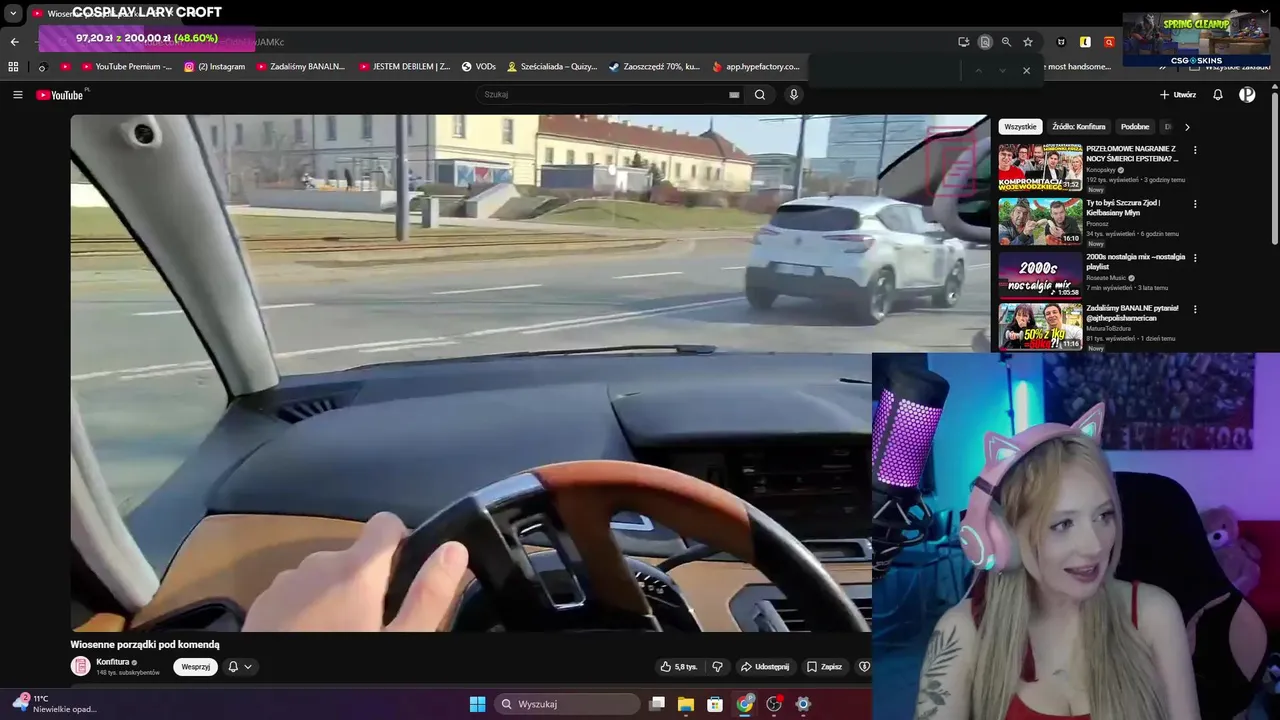Open more options for Szczura Zjod video
The image size is (1280, 720).
coord(1195,204)
